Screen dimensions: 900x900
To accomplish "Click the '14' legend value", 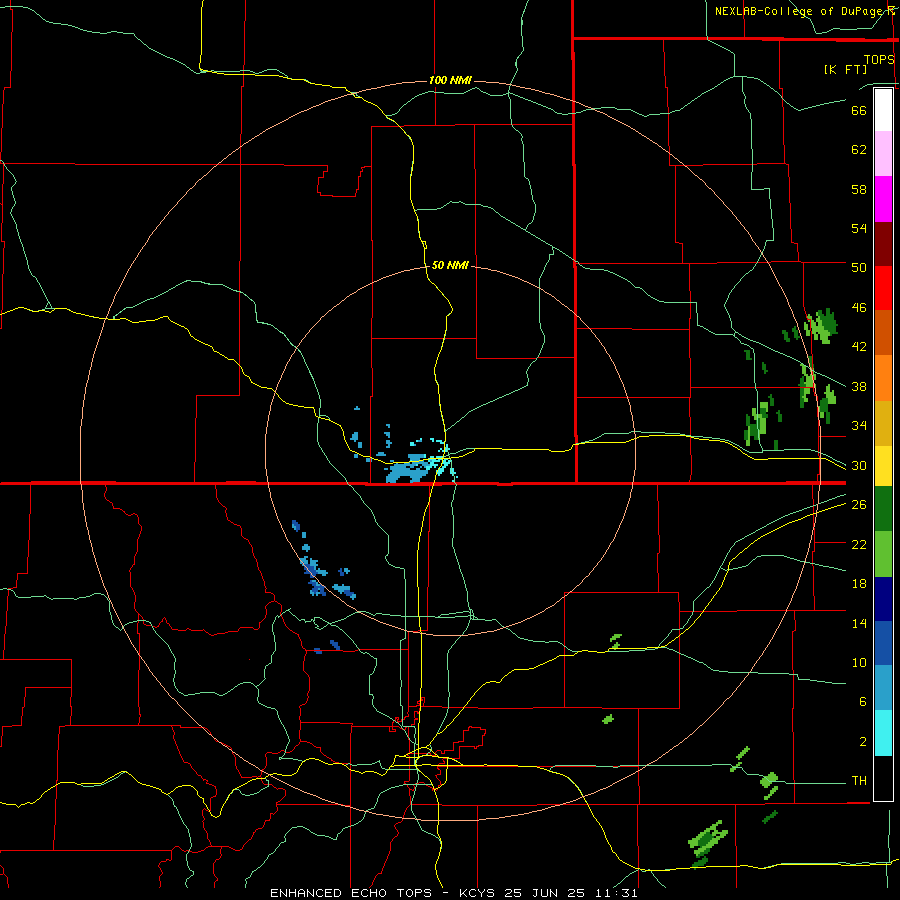I will 859,623.
